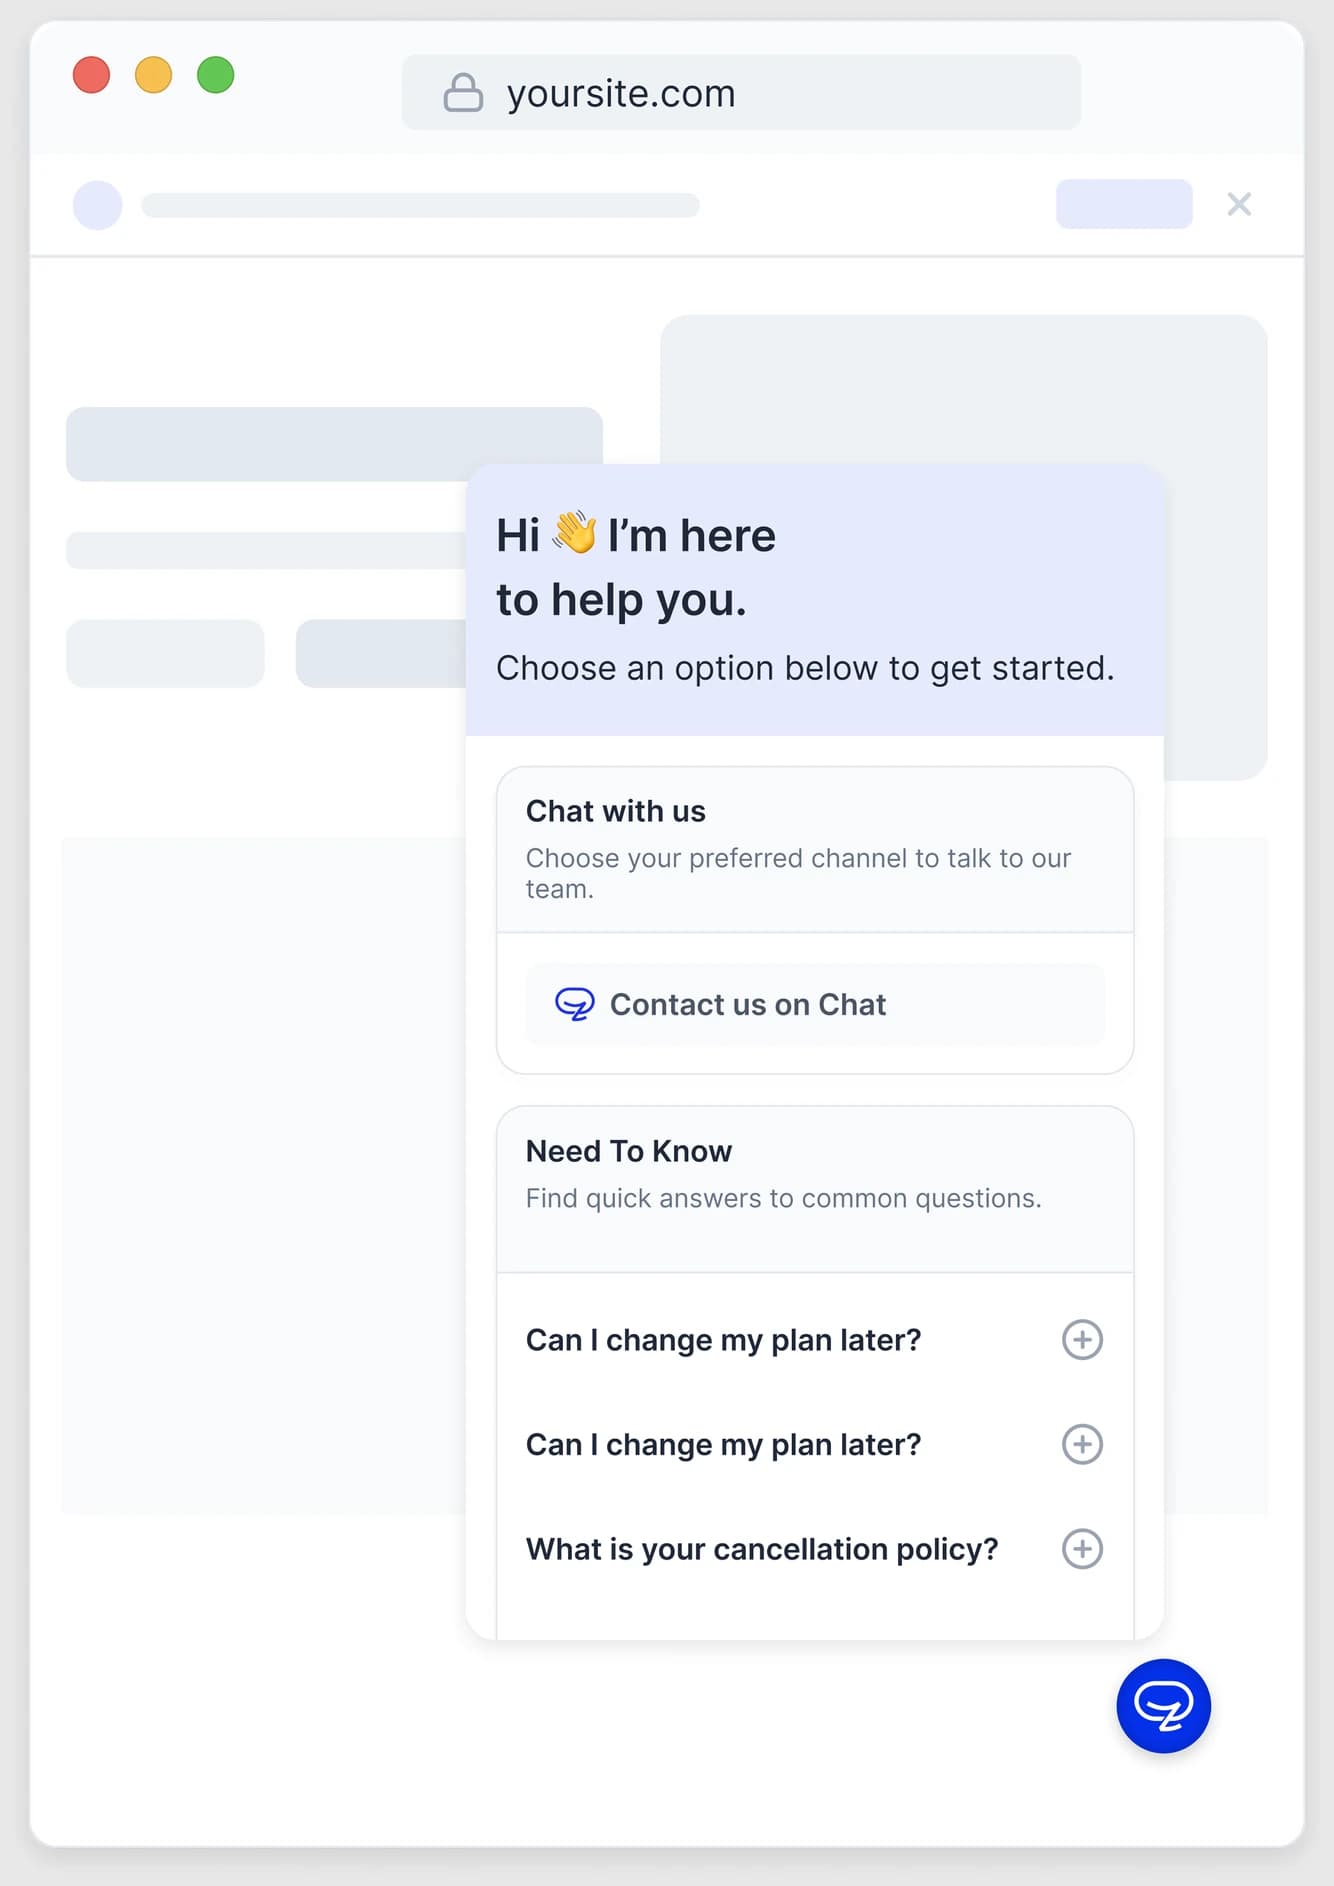1334x1886 pixels.
Task: Select the 'Chat with us' card heading
Action: (616, 811)
